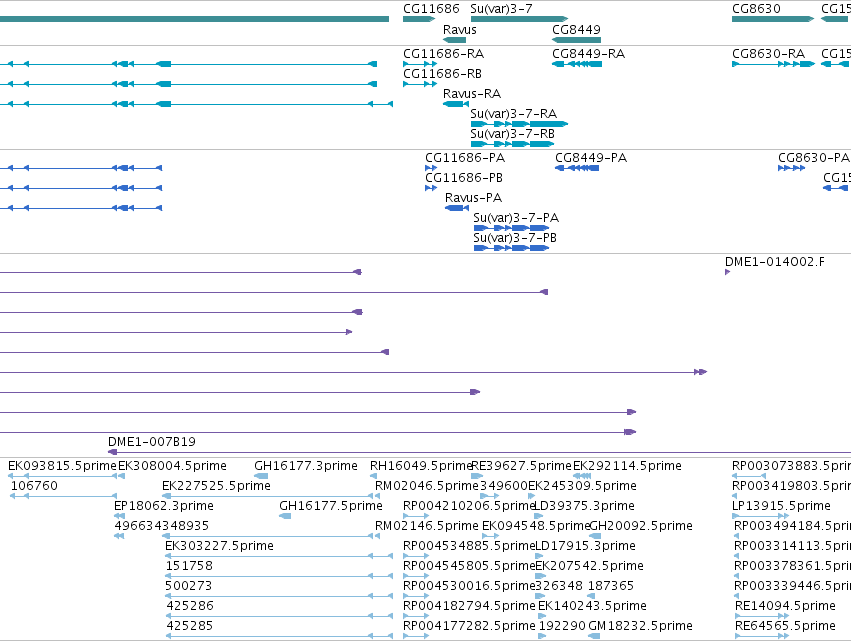This screenshot has height=641, width=851.
Task: Select feature DME1-007B19
Action: point(479,452)
